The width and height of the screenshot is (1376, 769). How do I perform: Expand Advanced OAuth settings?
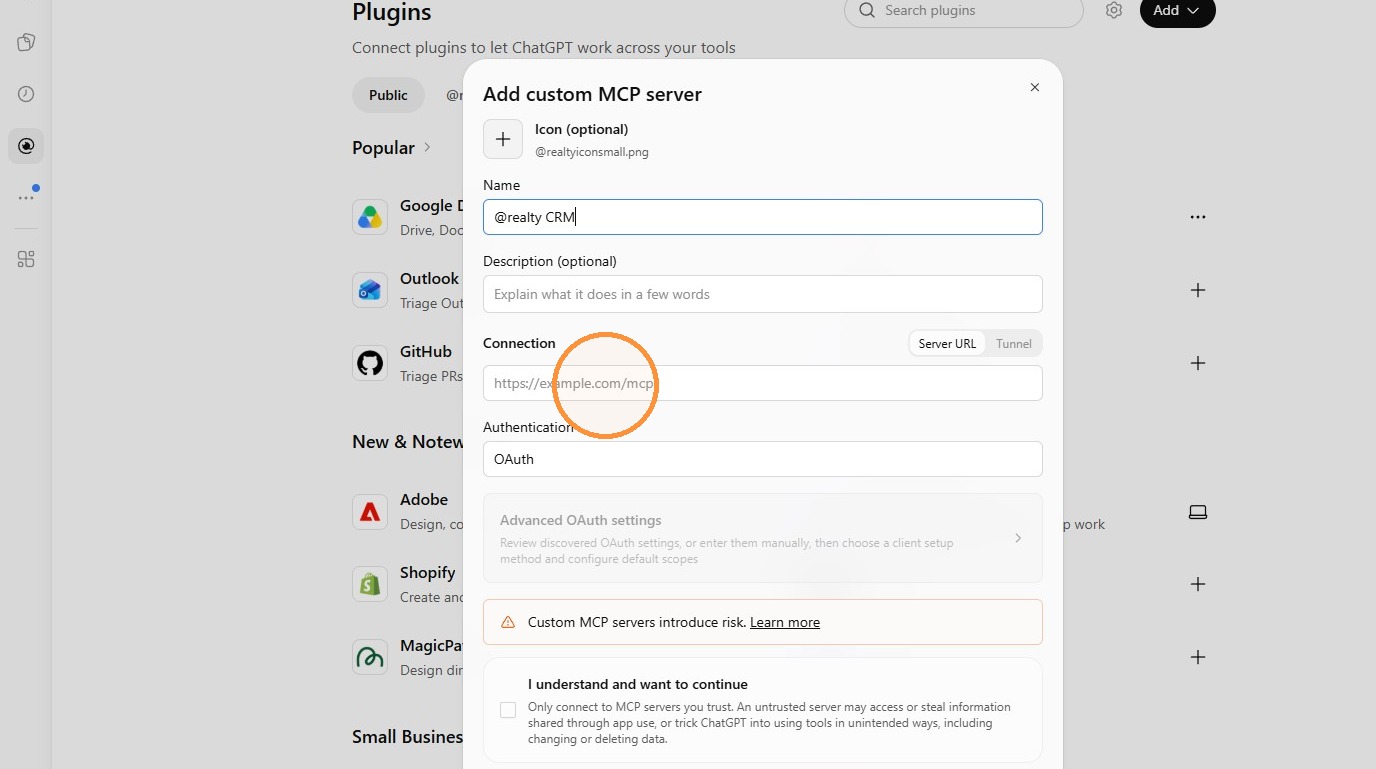tap(762, 538)
